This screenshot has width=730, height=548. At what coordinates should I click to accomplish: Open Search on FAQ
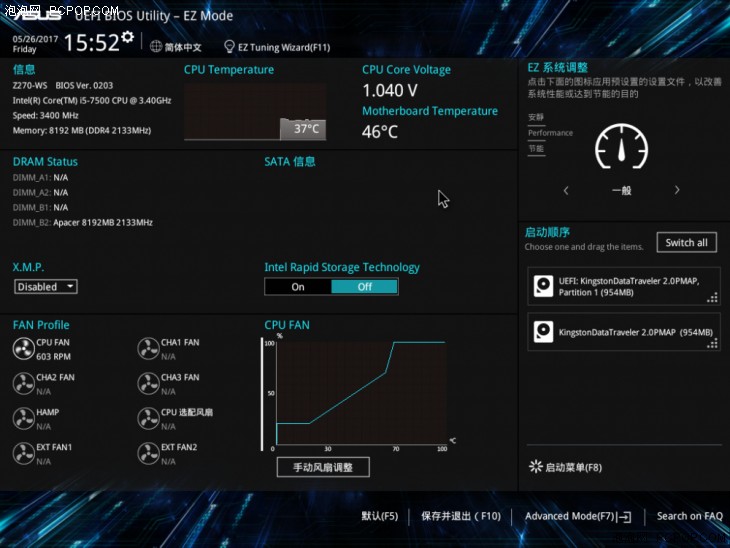pyautogui.click(x=689, y=516)
